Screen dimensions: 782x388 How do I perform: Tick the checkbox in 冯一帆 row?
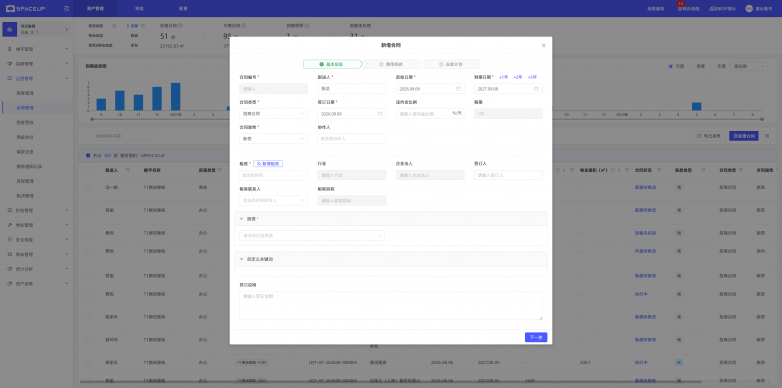(x=88, y=187)
